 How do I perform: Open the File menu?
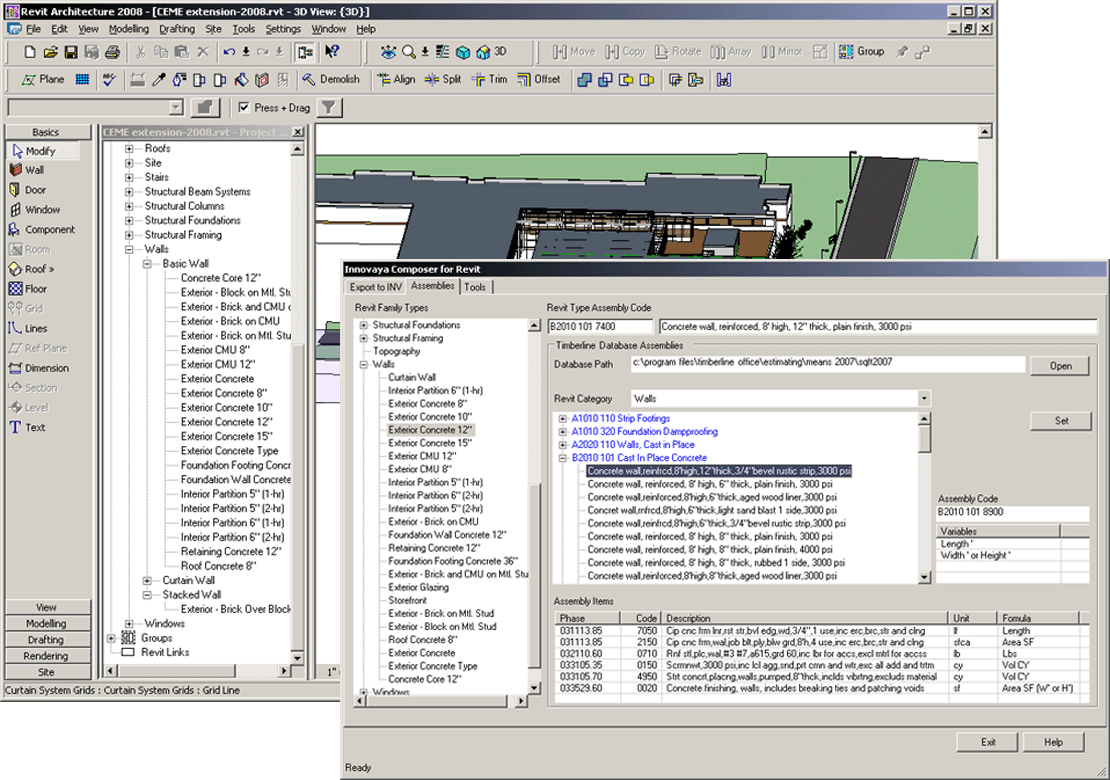(x=33, y=29)
